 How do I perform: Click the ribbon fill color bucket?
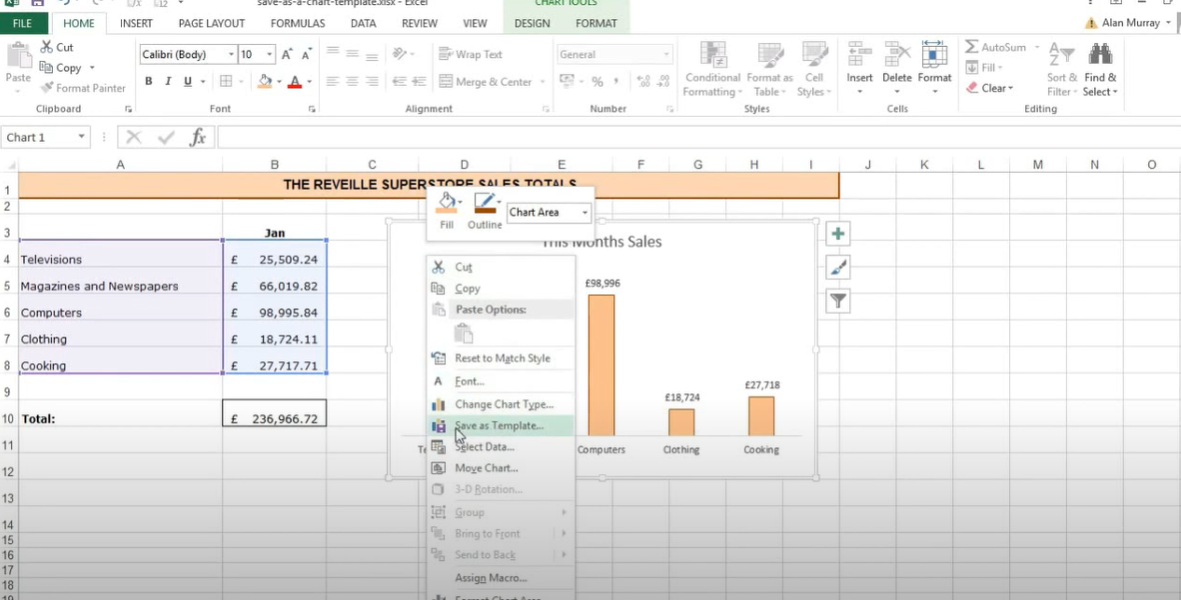point(264,81)
